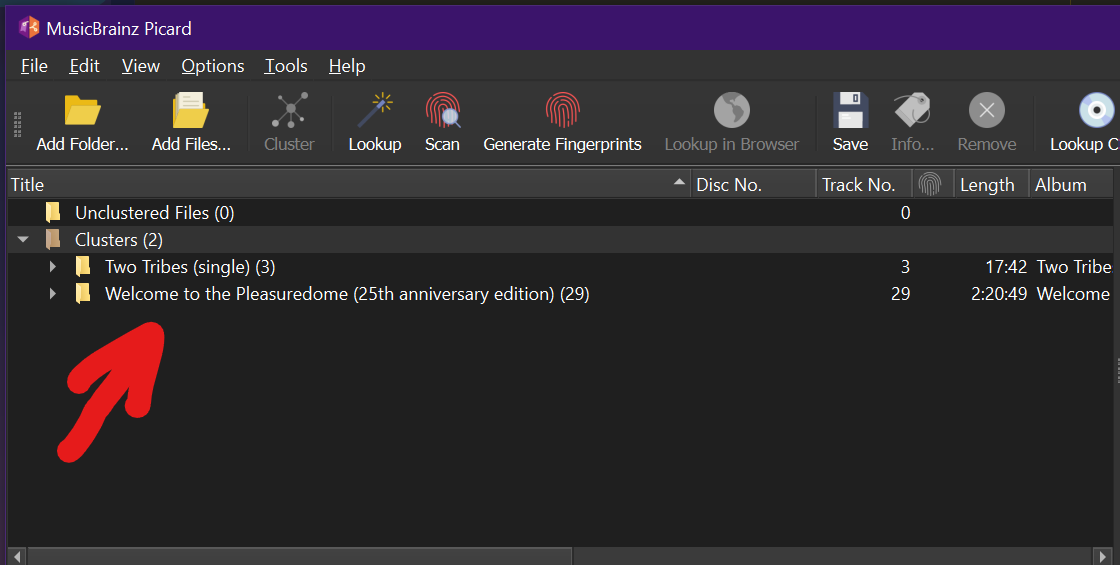The width and height of the screenshot is (1120, 565).
Task: Collapse the Clusters tree node
Action: 23,239
